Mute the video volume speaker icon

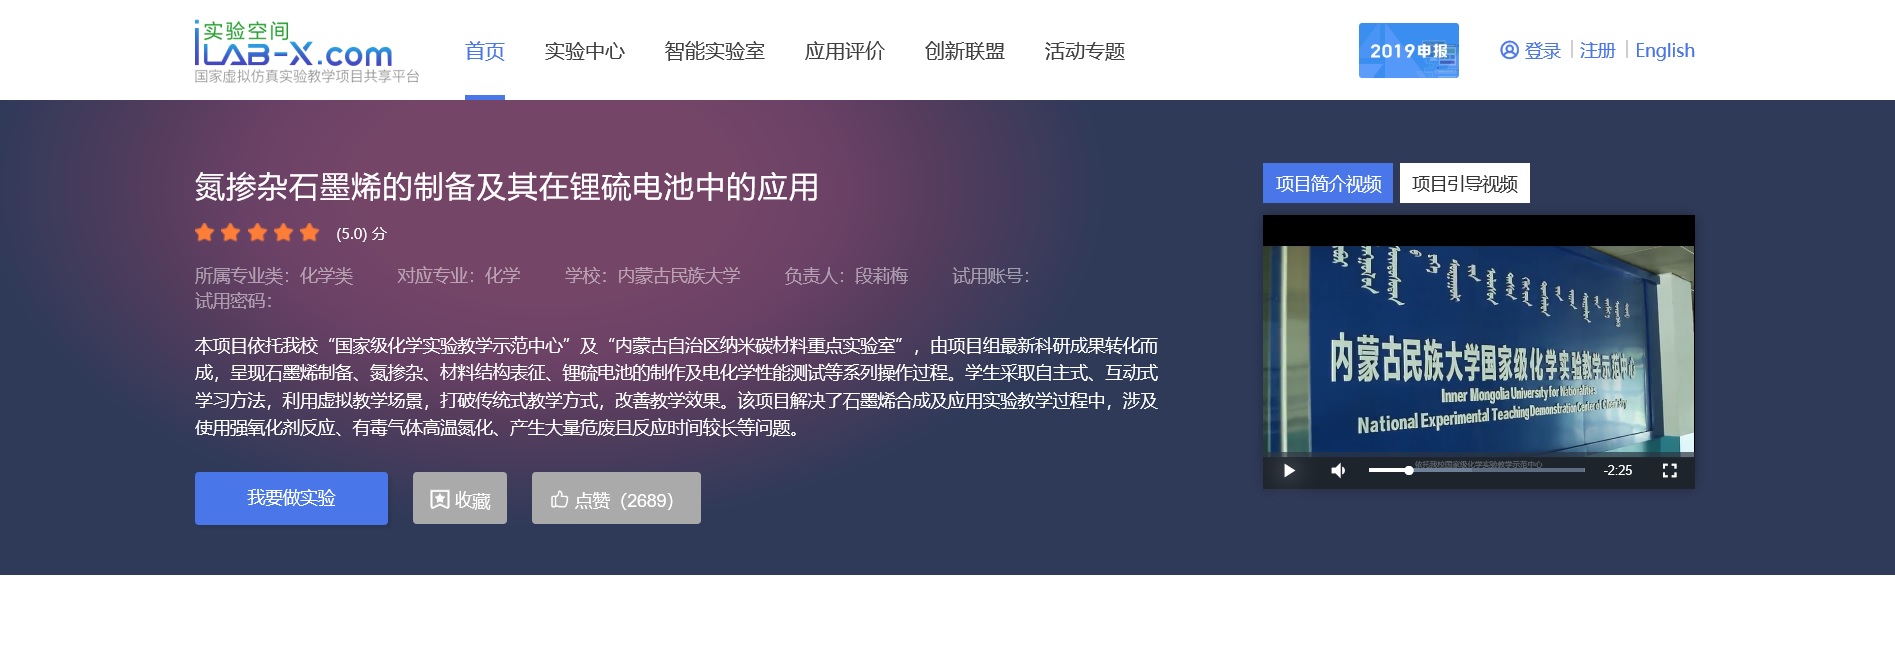click(x=1338, y=471)
